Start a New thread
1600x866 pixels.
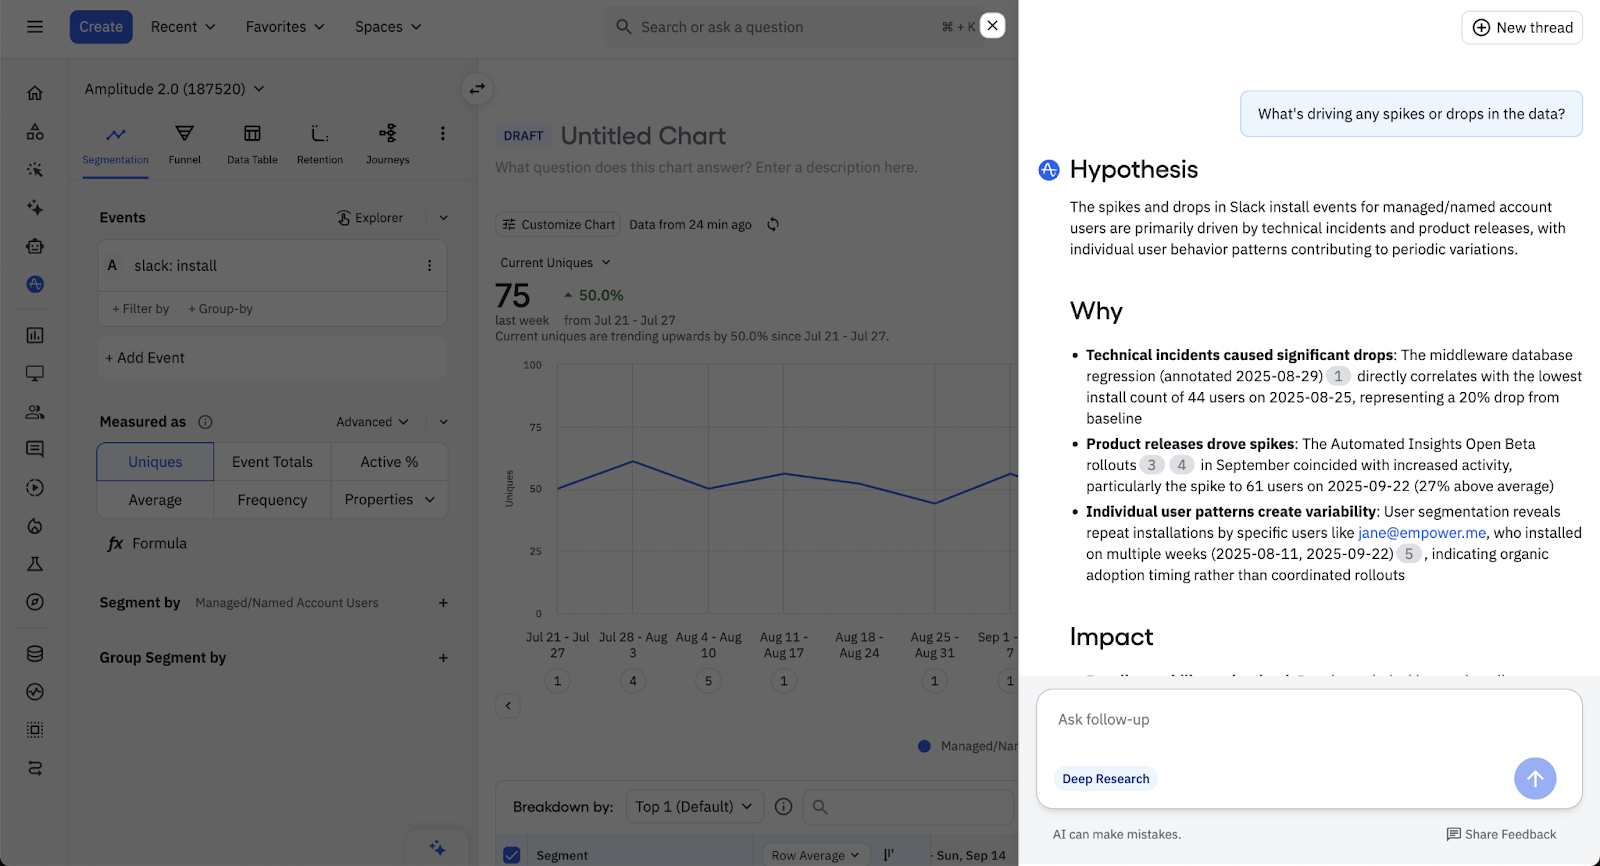1522,28
